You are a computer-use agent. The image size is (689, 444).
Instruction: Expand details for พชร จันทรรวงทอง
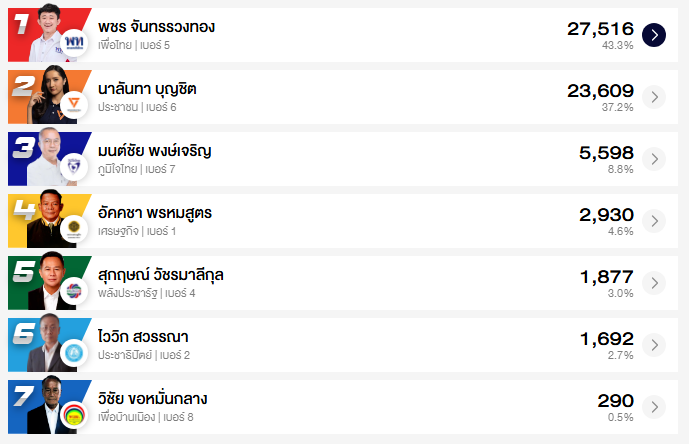653,35
